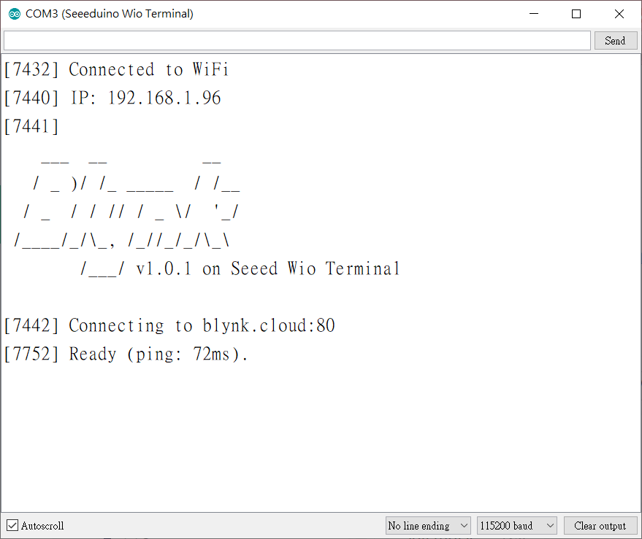Close the COM3 serial monitor window
This screenshot has width=642, height=539.
(x=619, y=14)
